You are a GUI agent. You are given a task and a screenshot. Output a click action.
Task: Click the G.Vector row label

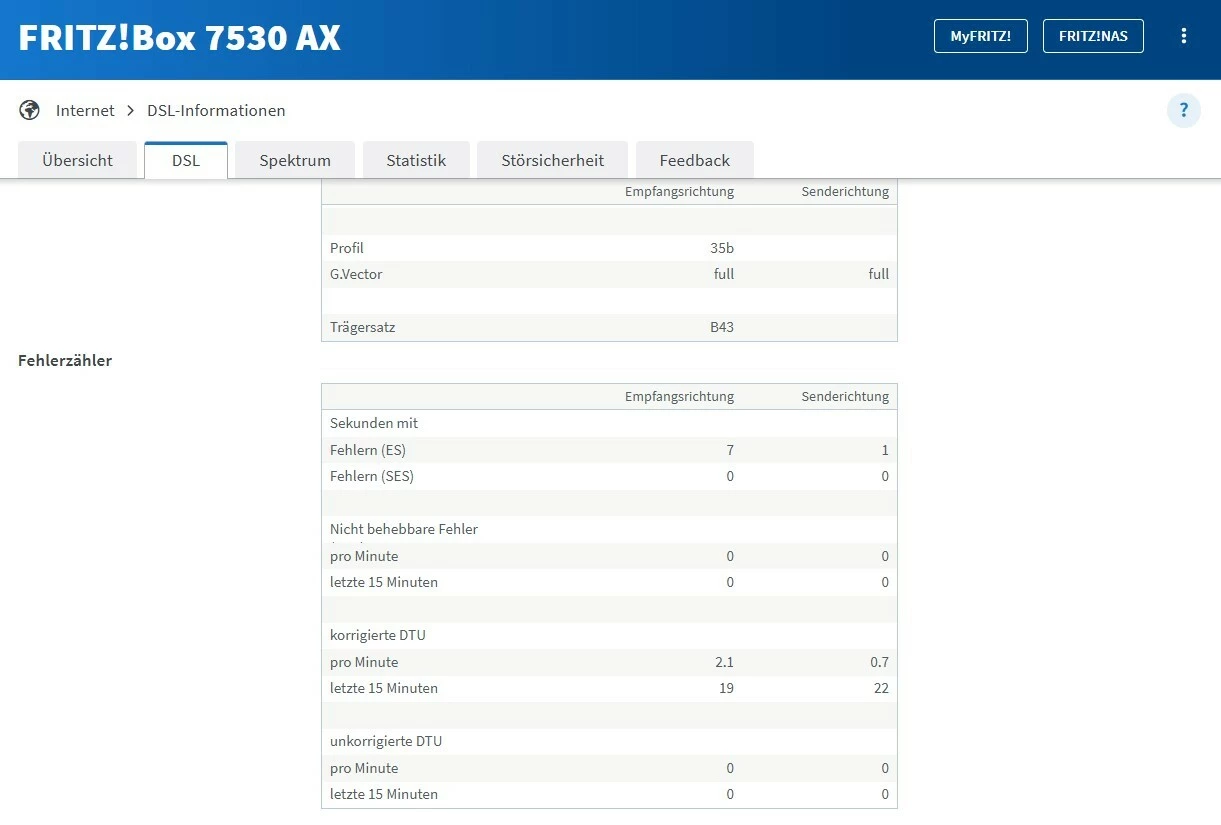356,274
